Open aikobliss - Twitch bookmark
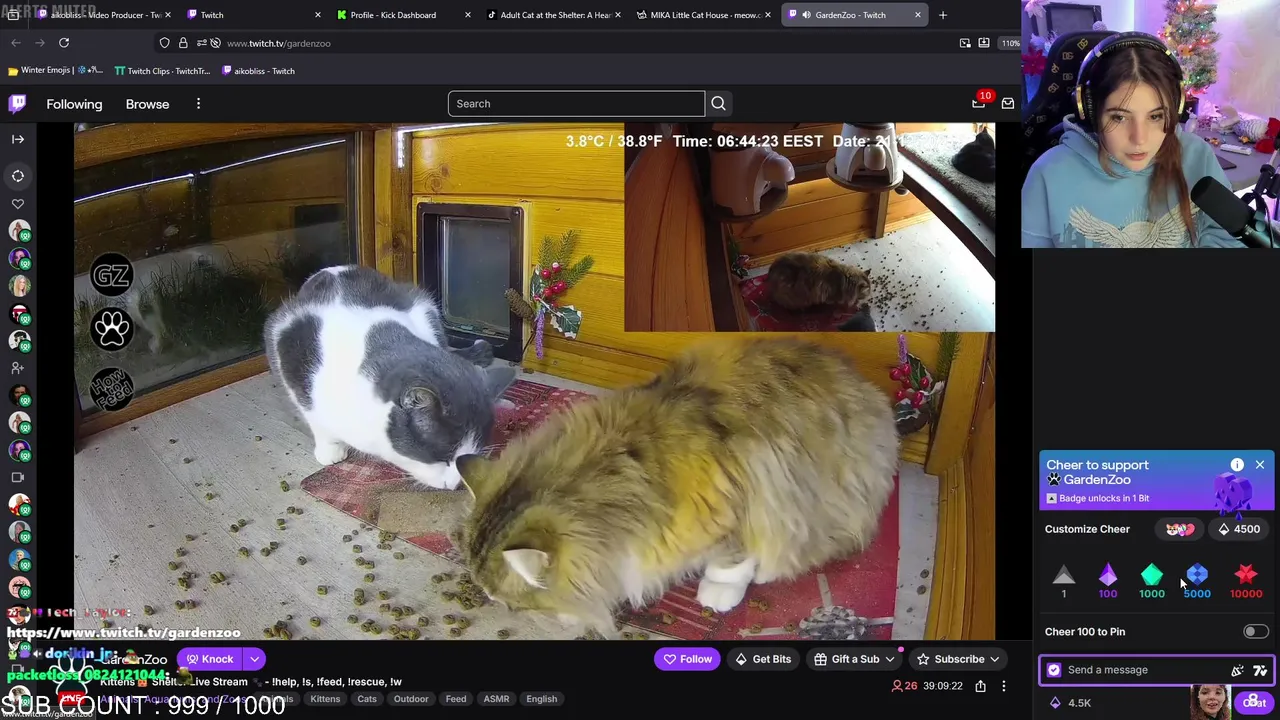 pos(258,71)
